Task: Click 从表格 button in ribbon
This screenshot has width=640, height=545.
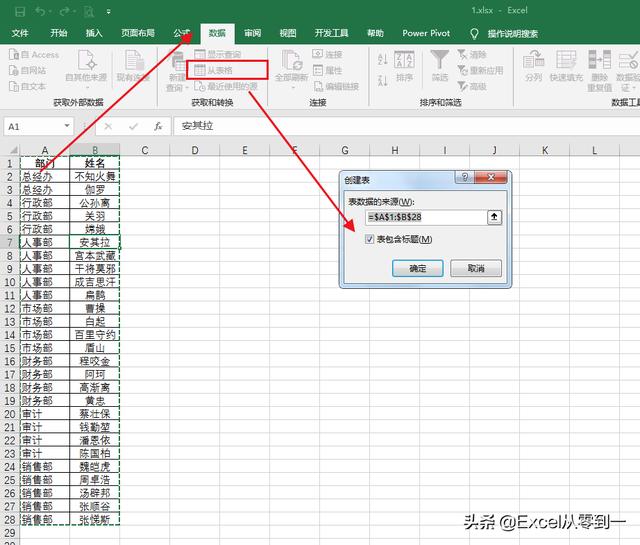Action: pyautogui.click(x=214, y=70)
